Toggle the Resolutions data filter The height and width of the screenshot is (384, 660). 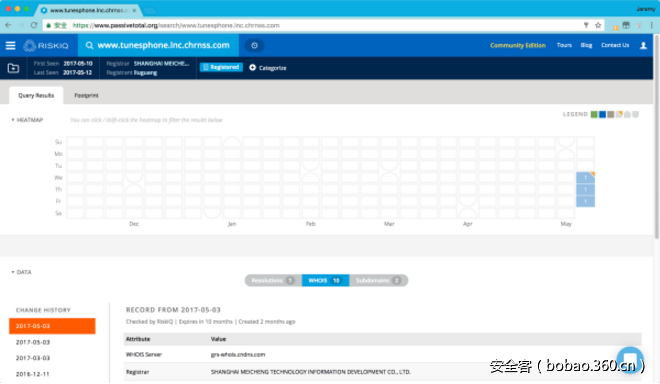(x=273, y=280)
